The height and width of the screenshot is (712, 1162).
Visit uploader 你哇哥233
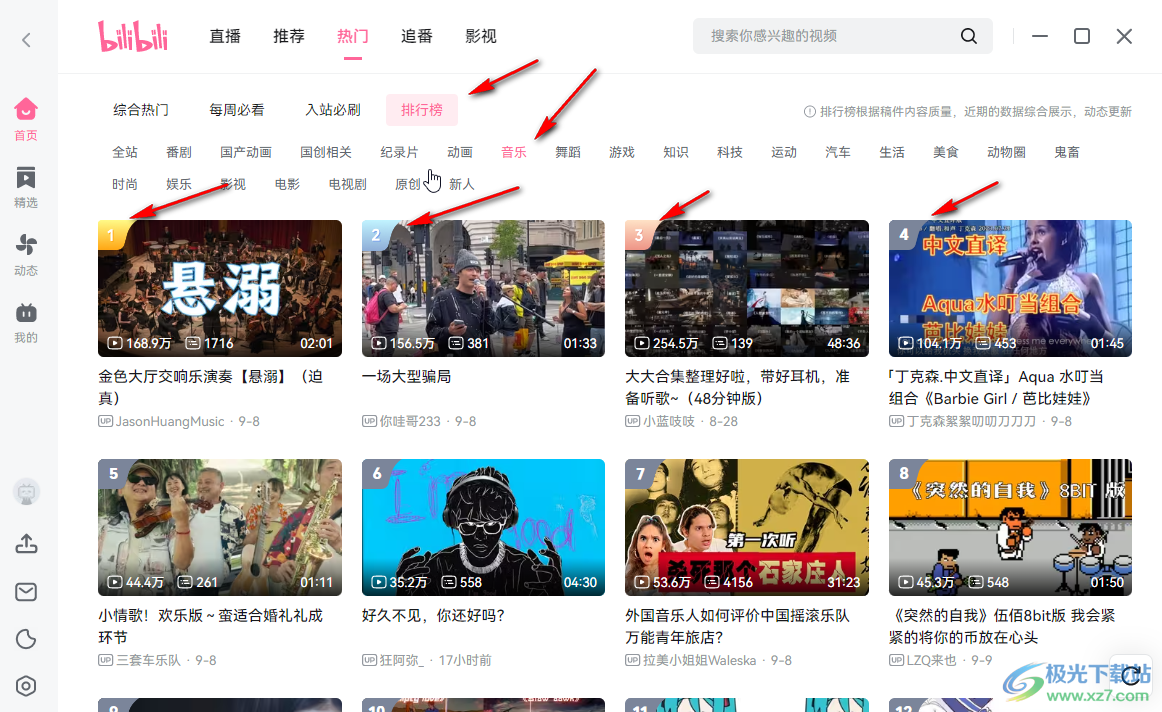click(410, 422)
